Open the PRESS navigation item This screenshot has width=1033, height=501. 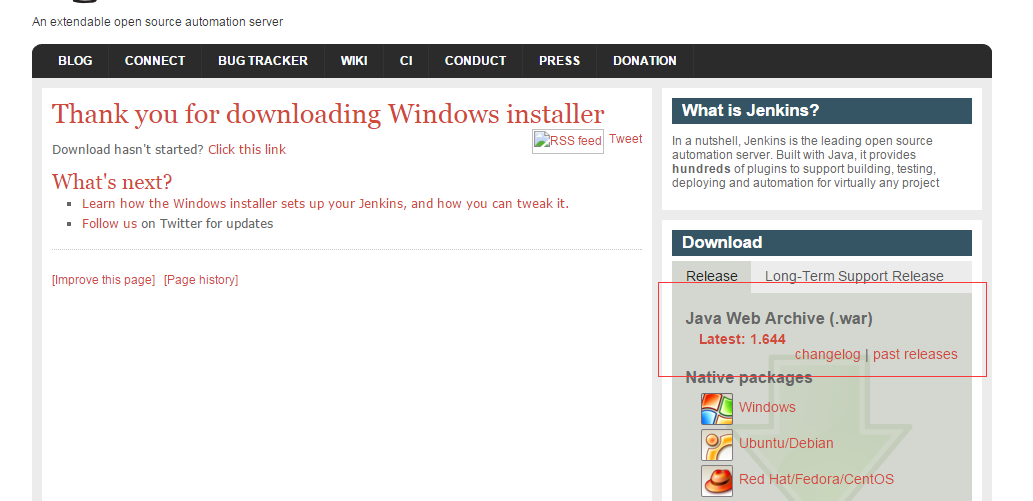click(559, 61)
